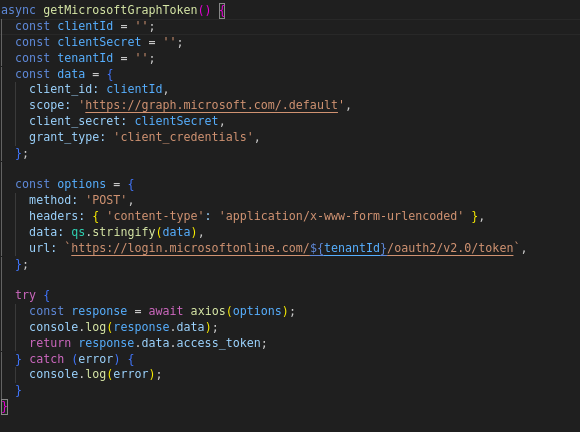
Task: Click the tenantId constant declaration
Action: (85, 58)
